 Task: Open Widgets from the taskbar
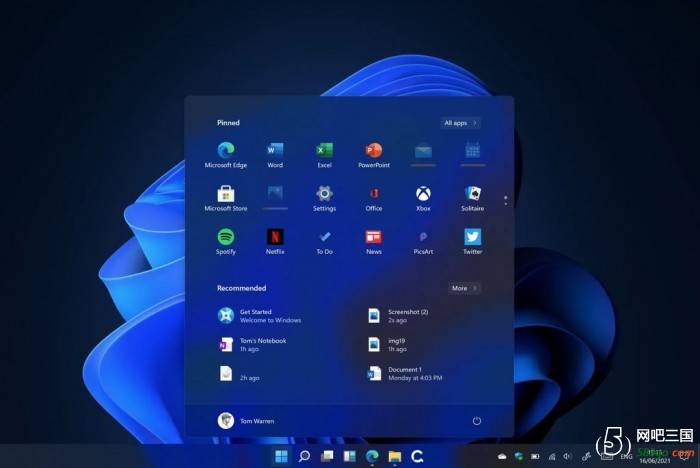(x=350, y=456)
